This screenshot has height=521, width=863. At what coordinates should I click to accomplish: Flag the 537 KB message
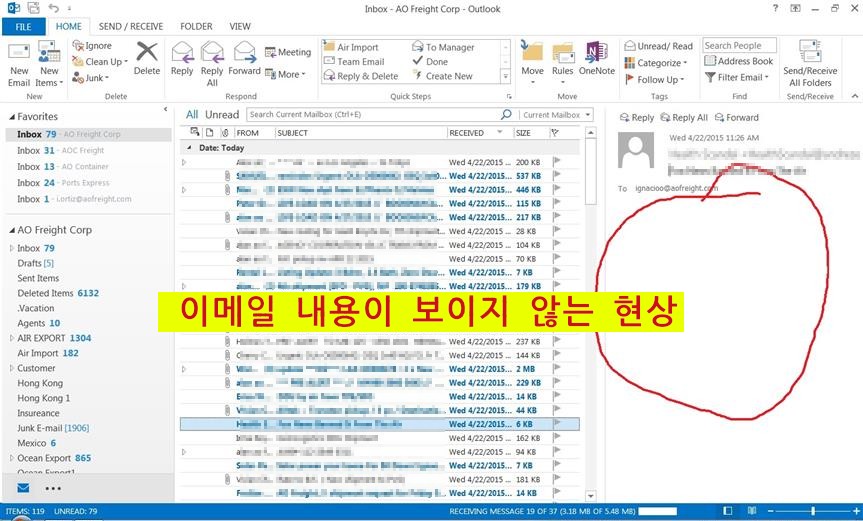(x=556, y=176)
